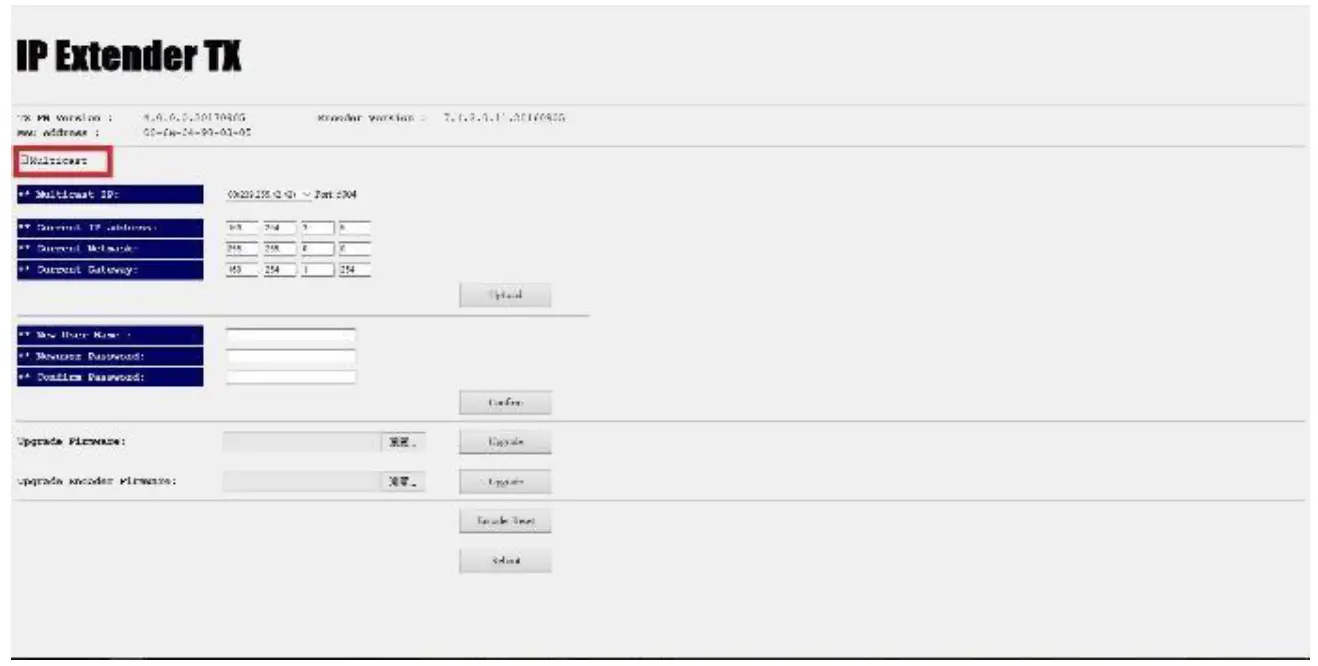
Task: Edit second octet of Current Netmask
Action: pyautogui.click(x=279, y=249)
